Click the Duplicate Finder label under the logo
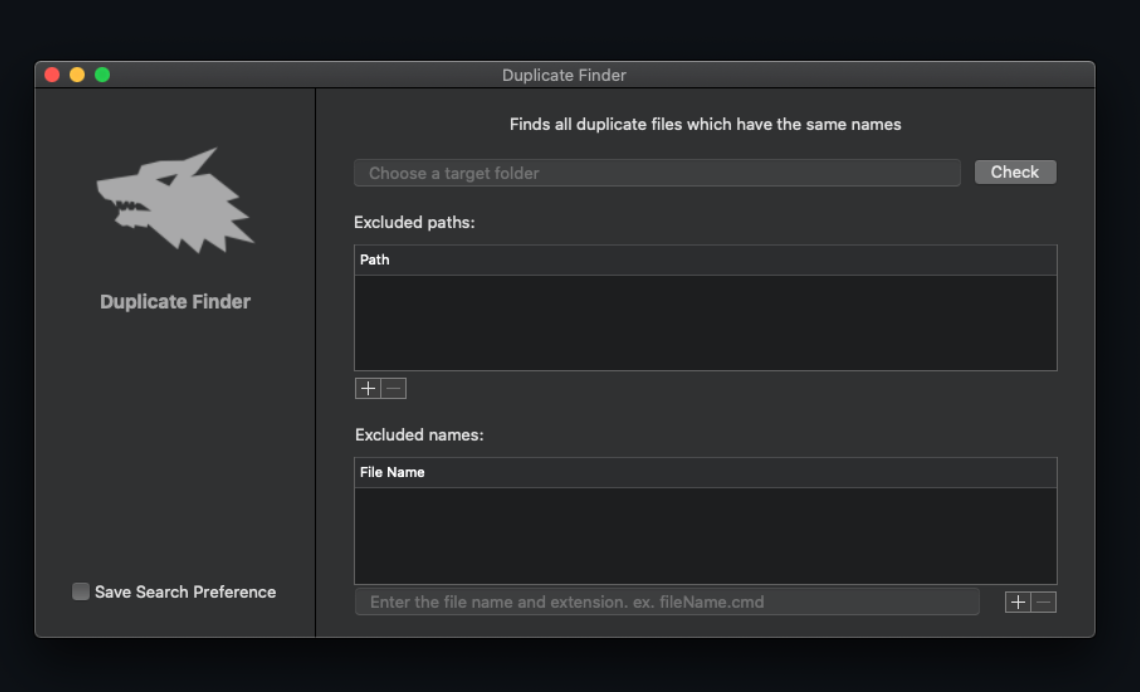This screenshot has height=692, width=1140. 175,302
